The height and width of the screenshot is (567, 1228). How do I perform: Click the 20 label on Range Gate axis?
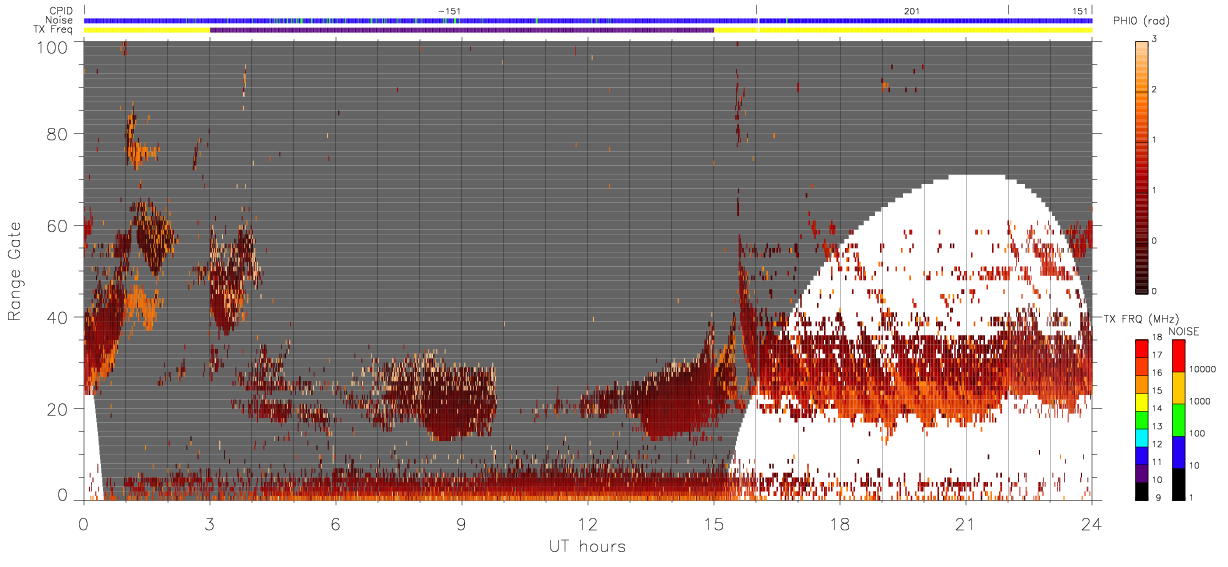58,409
